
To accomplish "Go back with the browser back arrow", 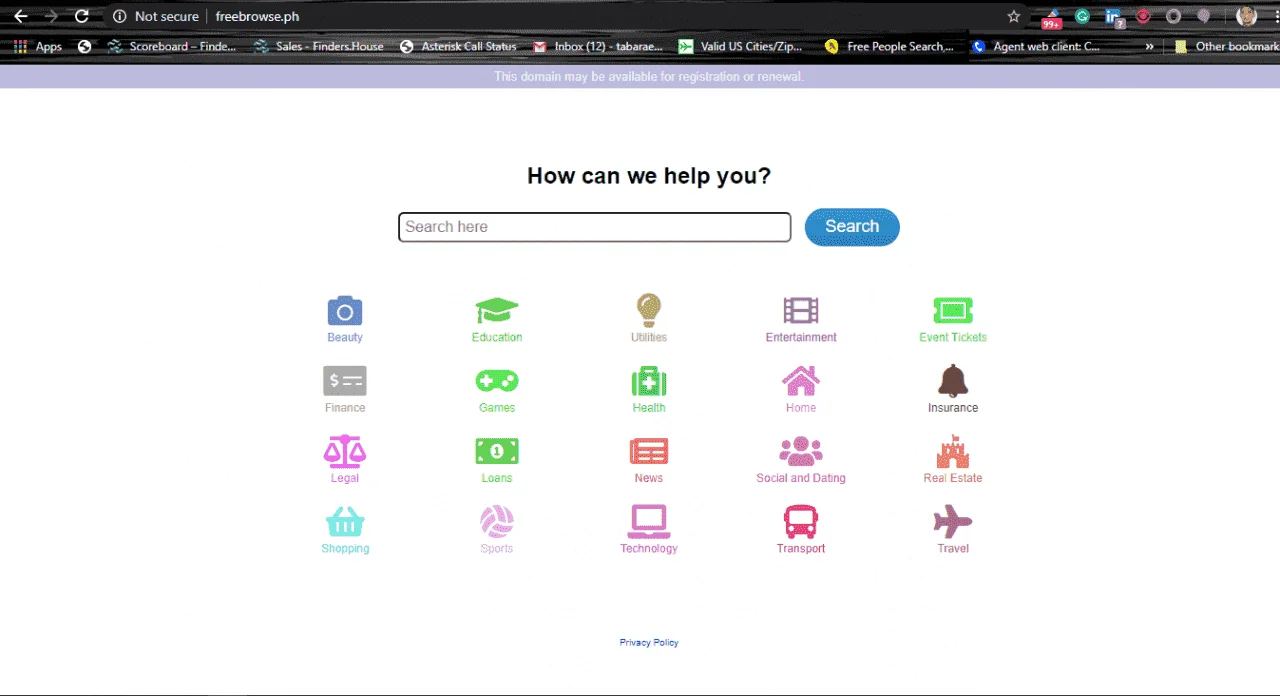I will [x=20, y=16].
